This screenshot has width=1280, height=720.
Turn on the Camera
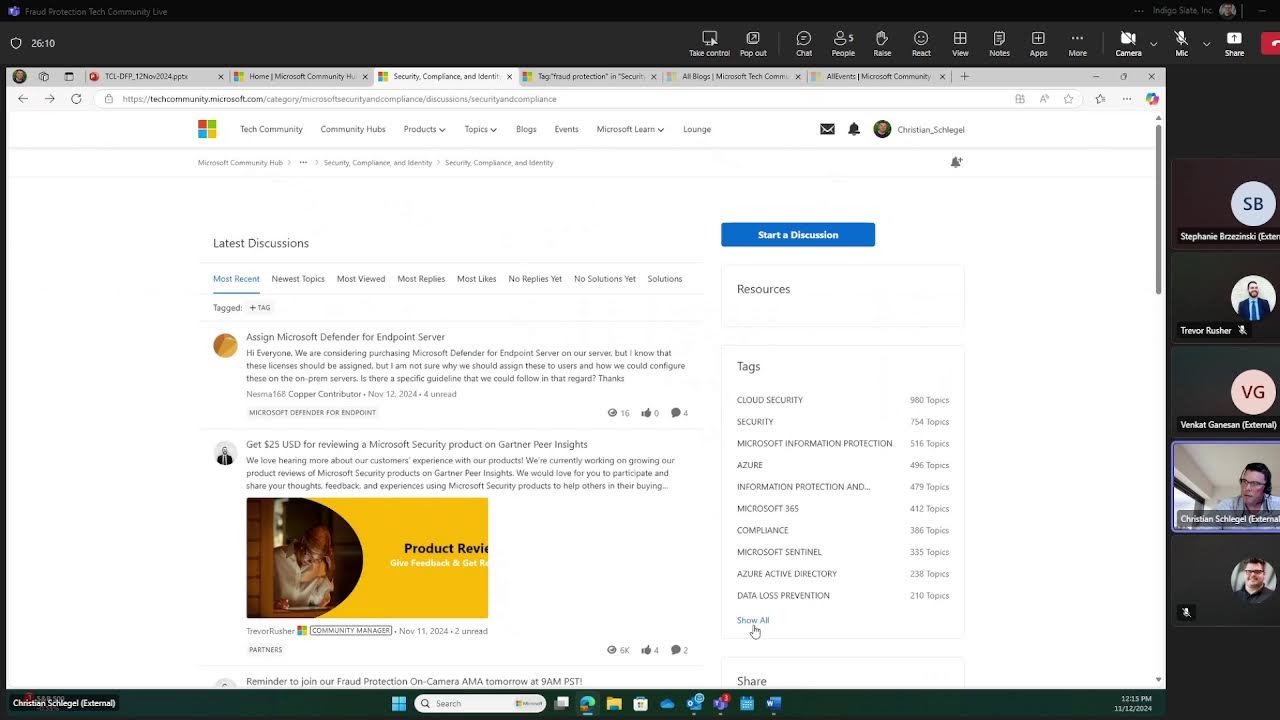(x=1128, y=43)
